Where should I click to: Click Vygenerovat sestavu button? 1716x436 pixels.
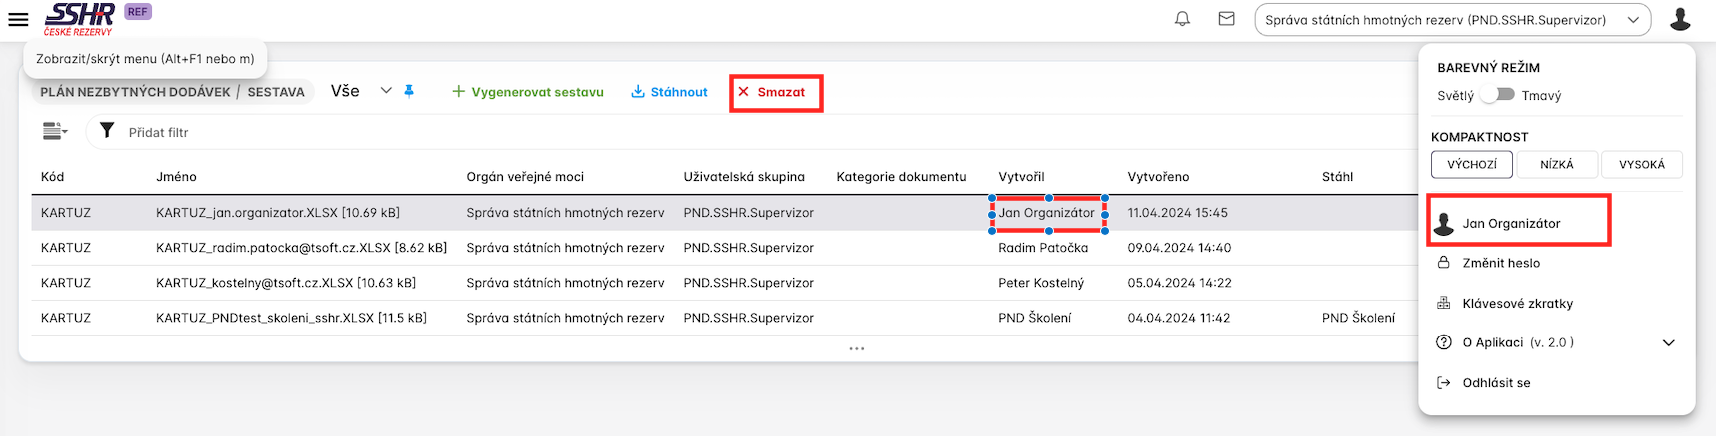coord(528,92)
